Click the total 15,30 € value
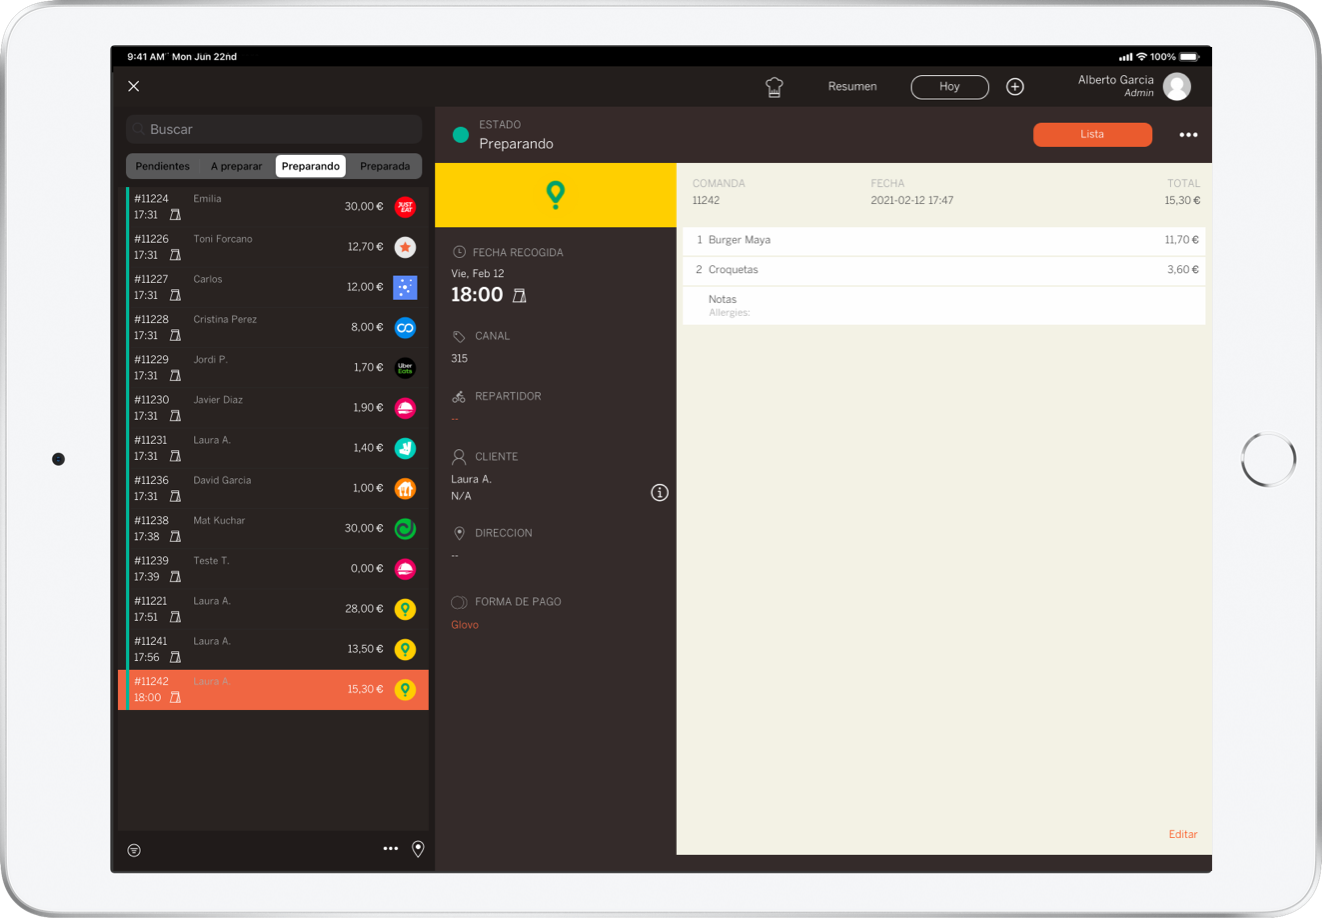Viewport: 1322px width, 918px height. (1182, 201)
